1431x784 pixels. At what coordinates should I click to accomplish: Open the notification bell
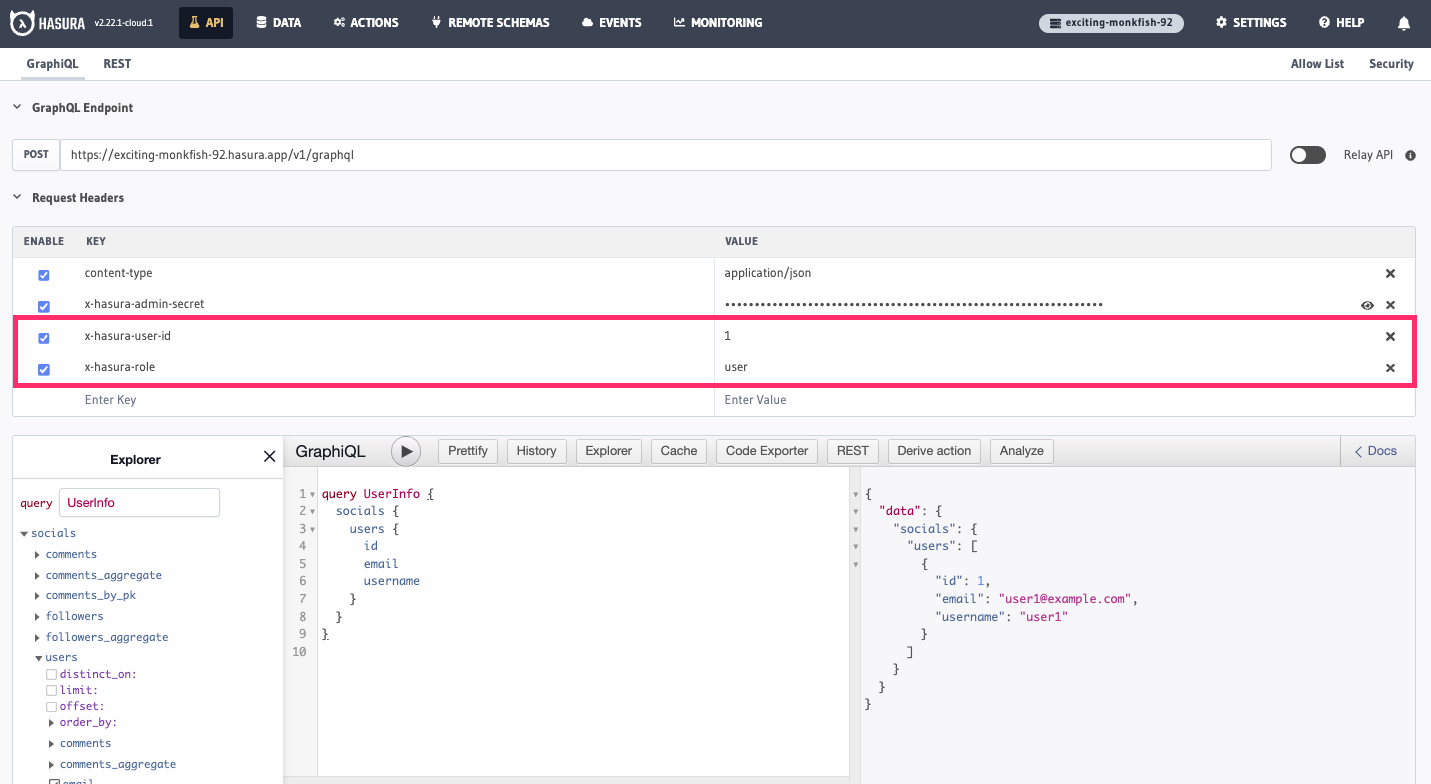point(1403,22)
